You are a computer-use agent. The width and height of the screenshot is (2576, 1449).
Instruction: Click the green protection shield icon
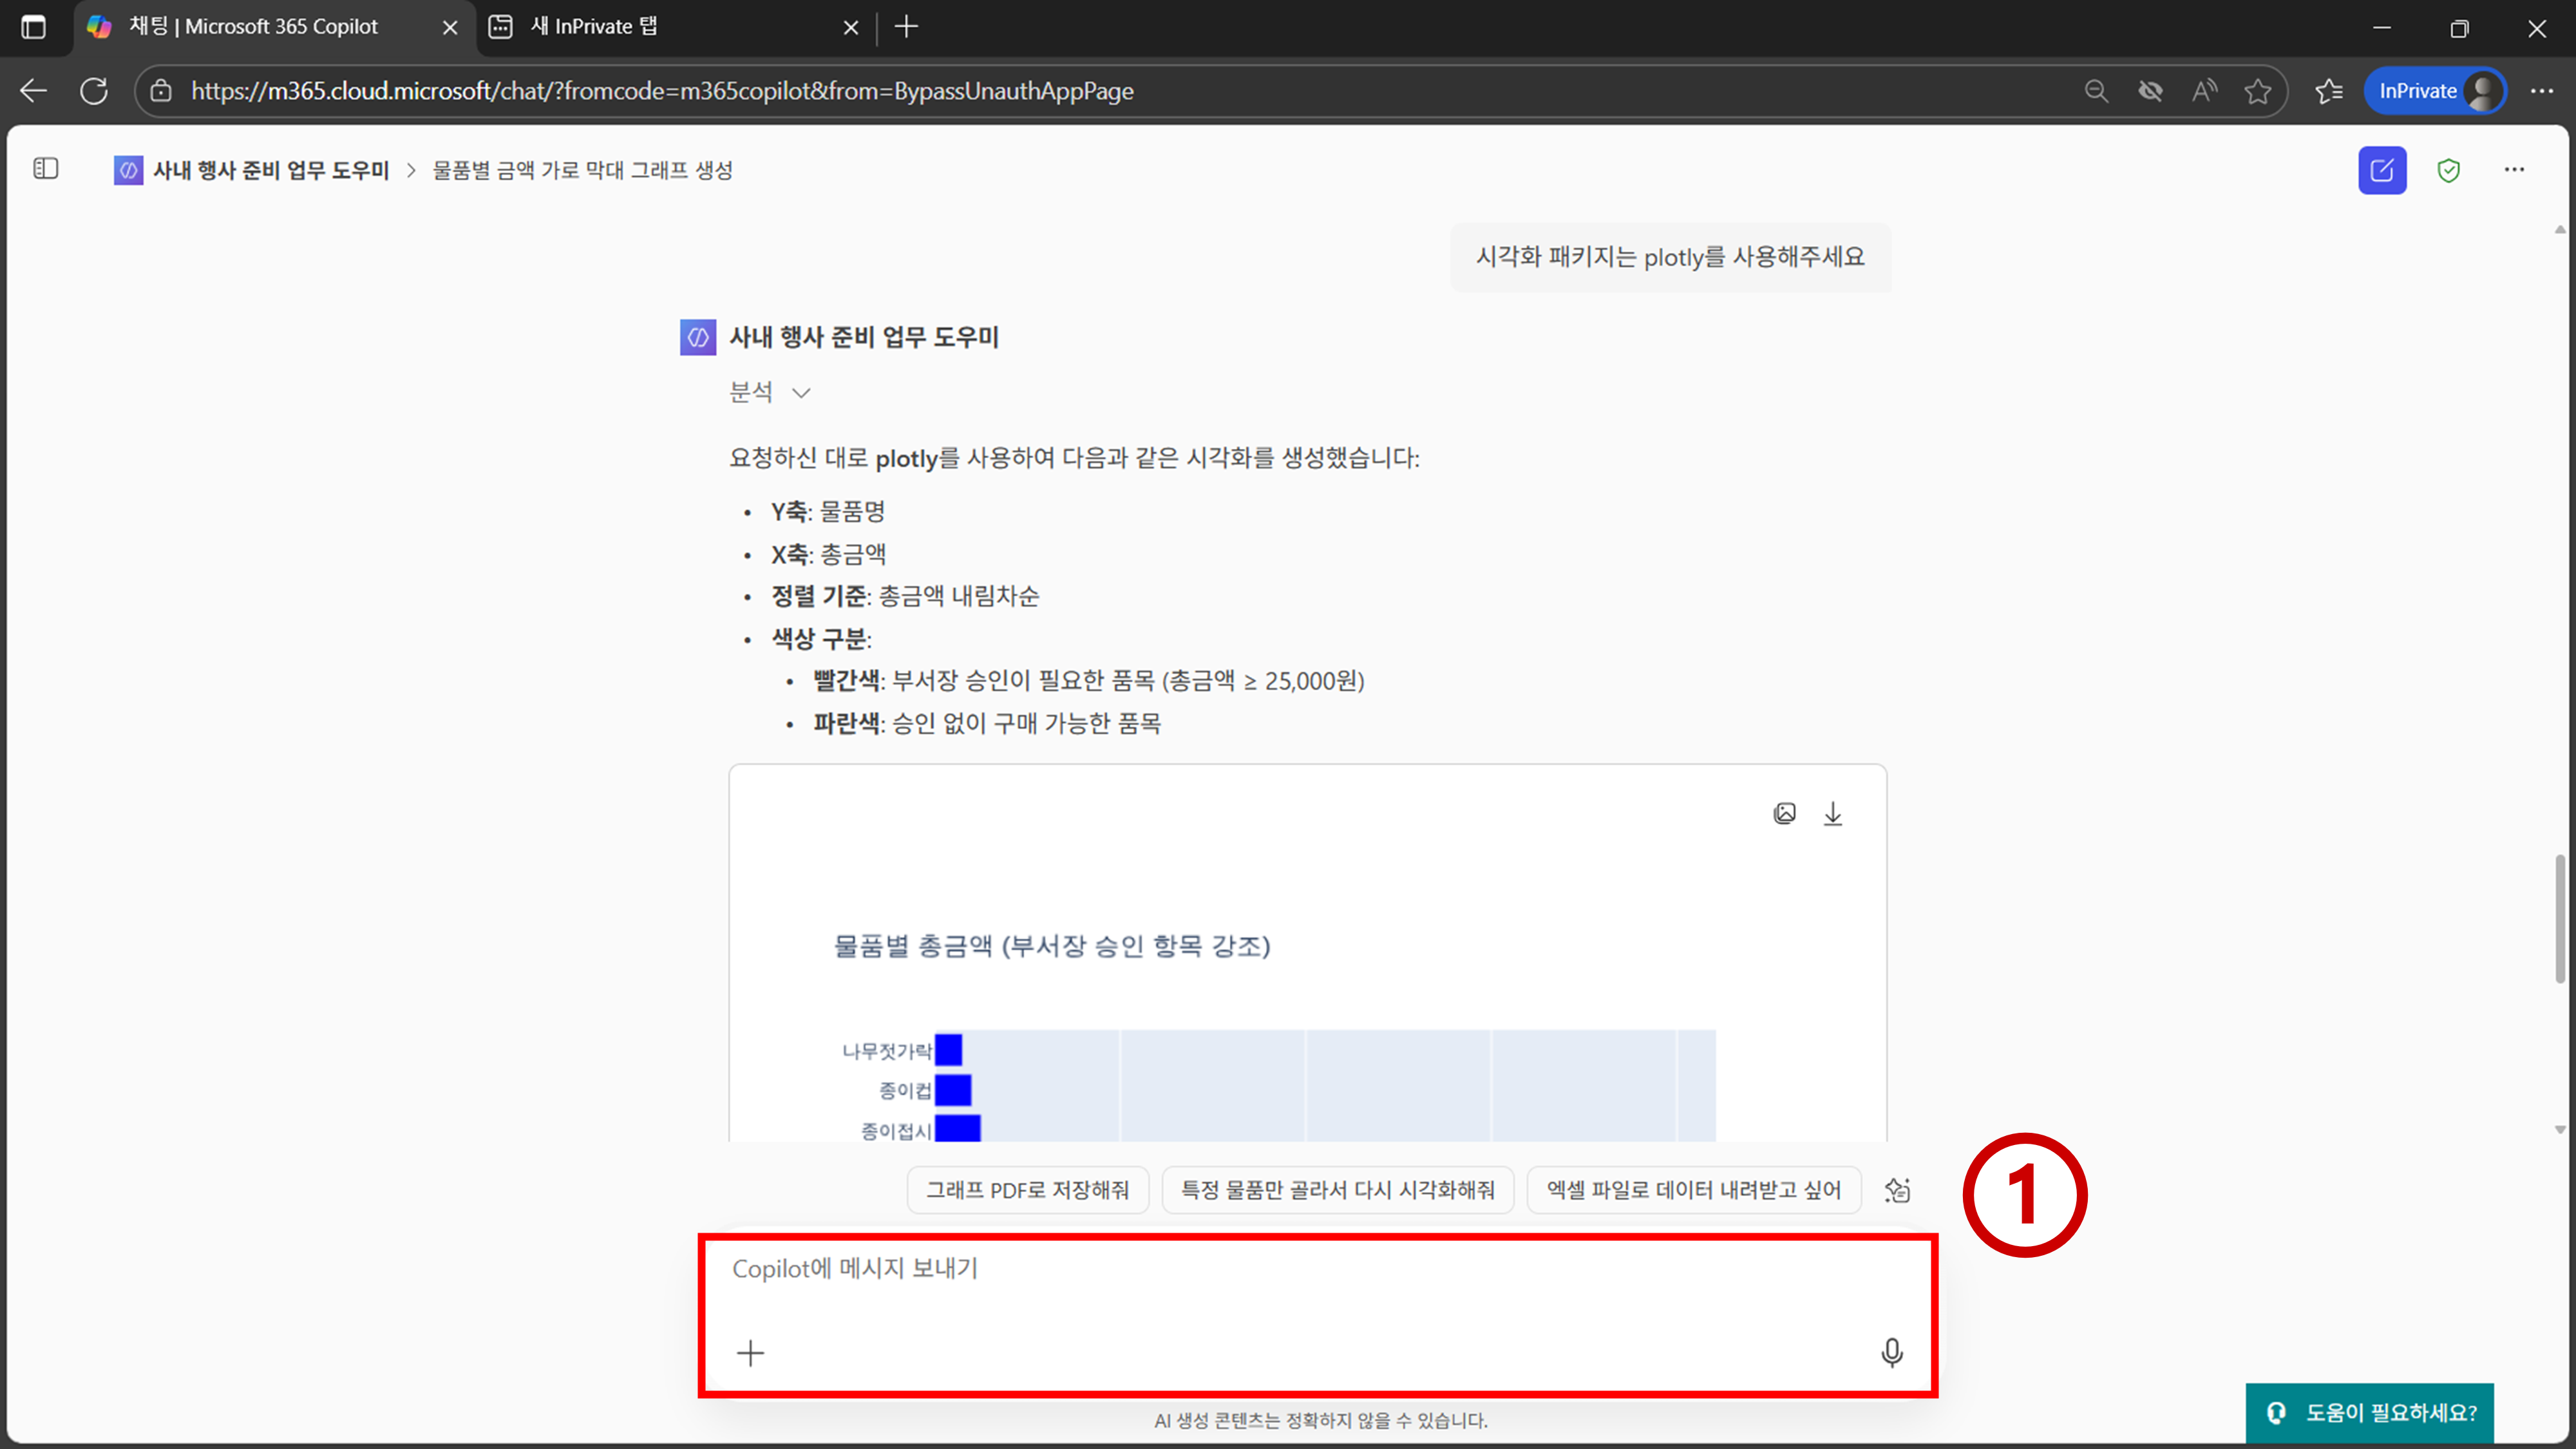(2448, 171)
